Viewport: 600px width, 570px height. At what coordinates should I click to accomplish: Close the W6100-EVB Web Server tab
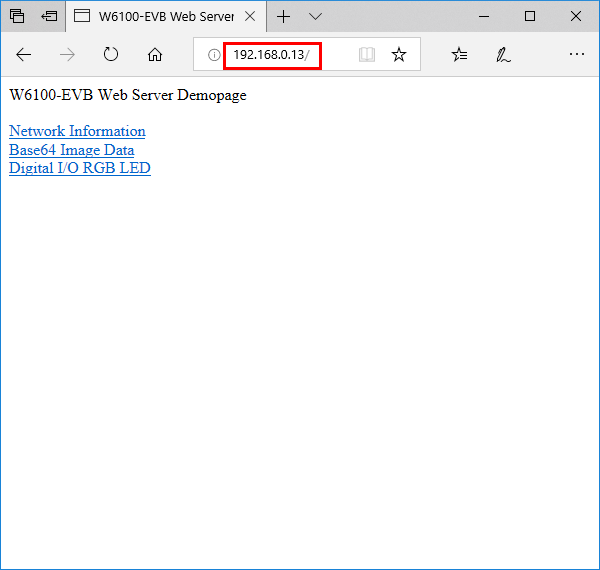coord(249,16)
